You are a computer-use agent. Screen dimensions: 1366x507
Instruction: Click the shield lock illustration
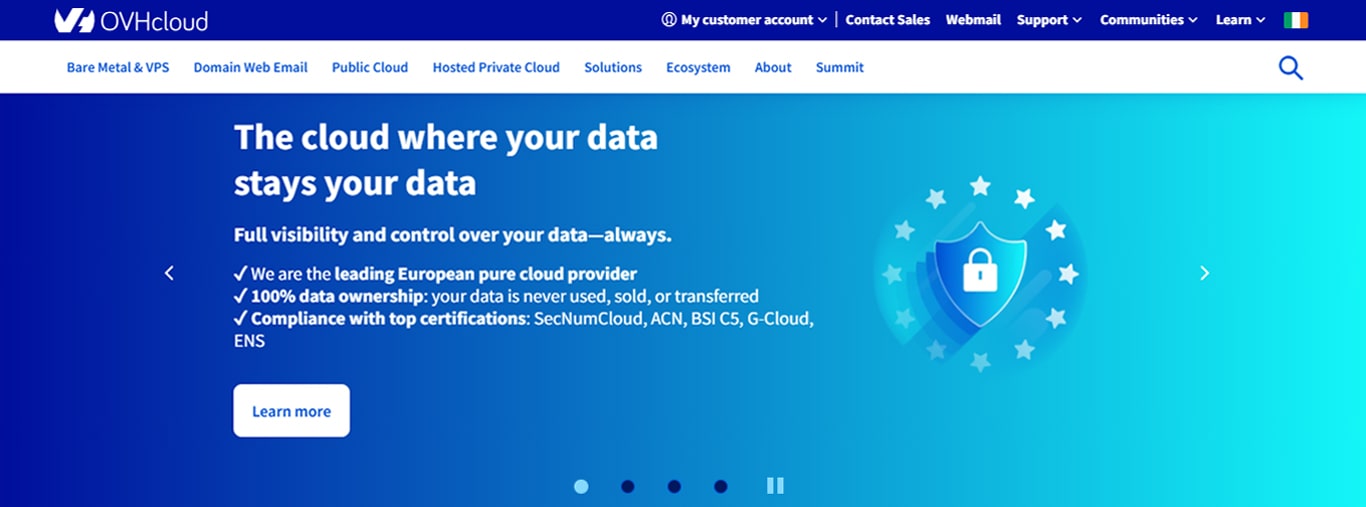(980, 274)
